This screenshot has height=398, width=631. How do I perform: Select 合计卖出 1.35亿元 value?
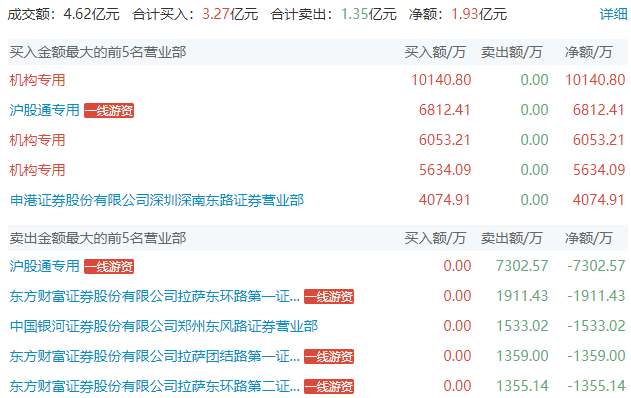(369, 14)
